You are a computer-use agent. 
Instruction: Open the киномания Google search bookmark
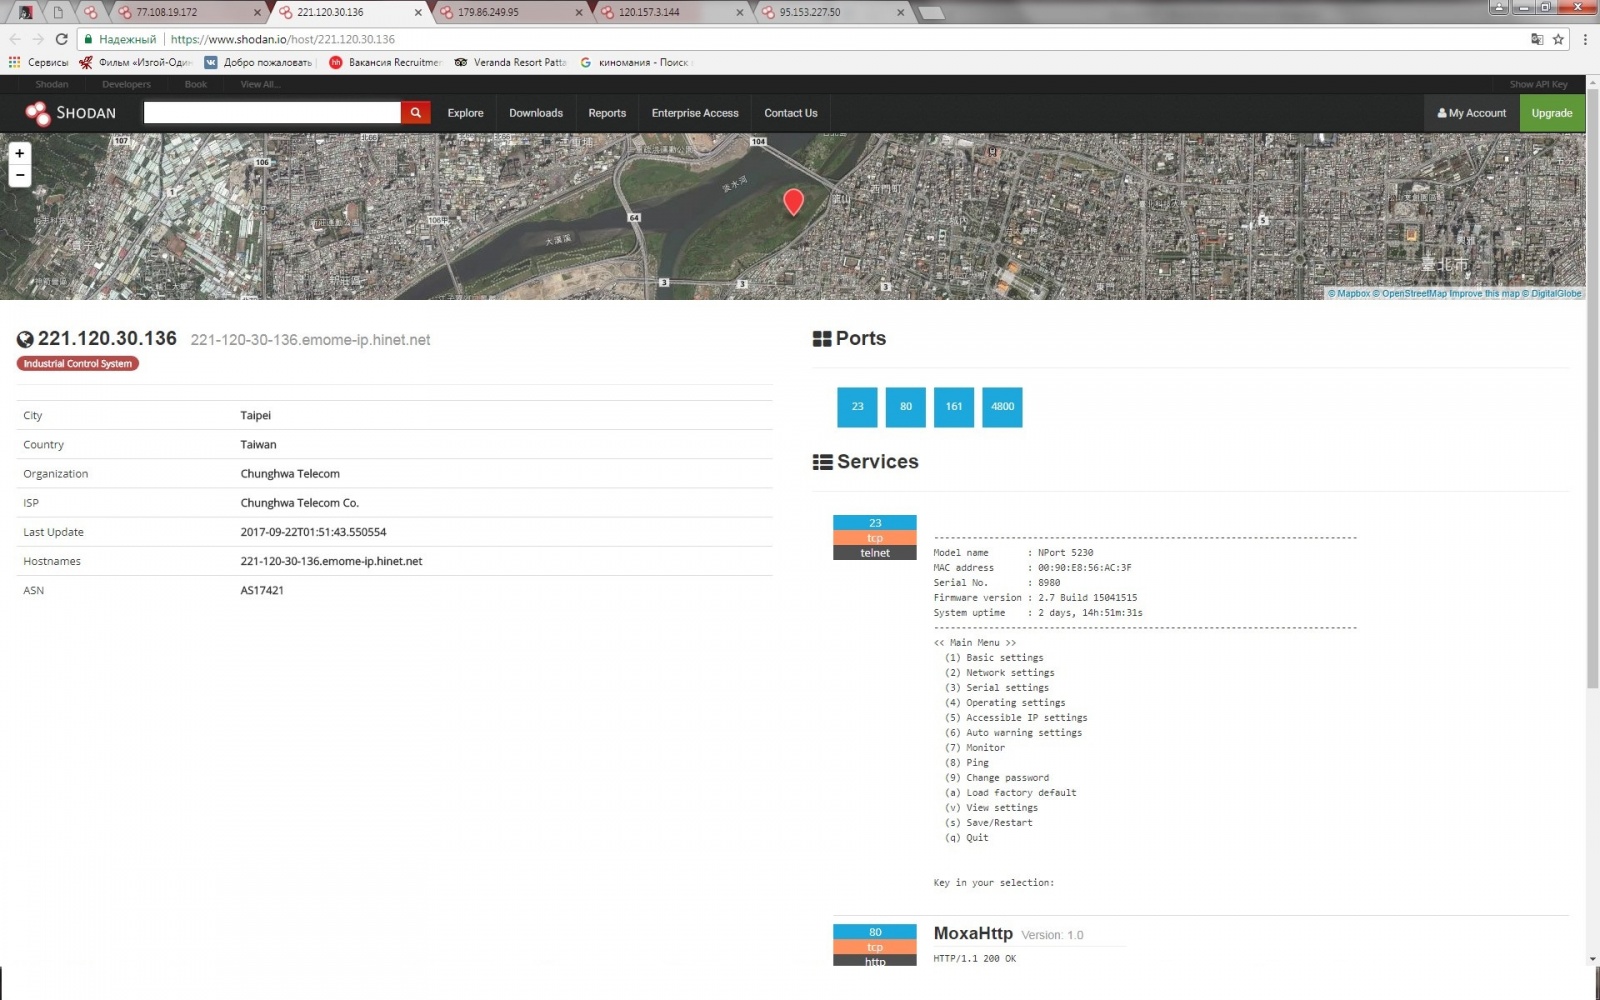[x=635, y=62]
